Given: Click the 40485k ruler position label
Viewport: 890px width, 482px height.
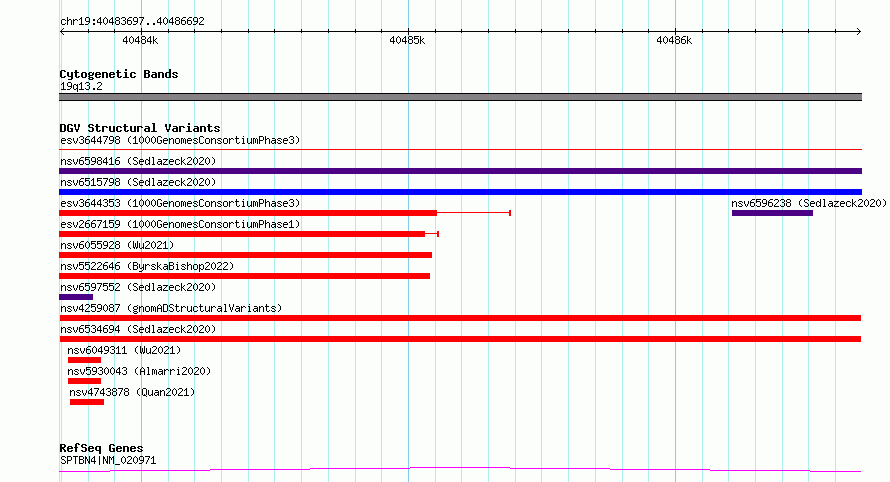Looking at the screenshot, I should [x=407, y=40].
